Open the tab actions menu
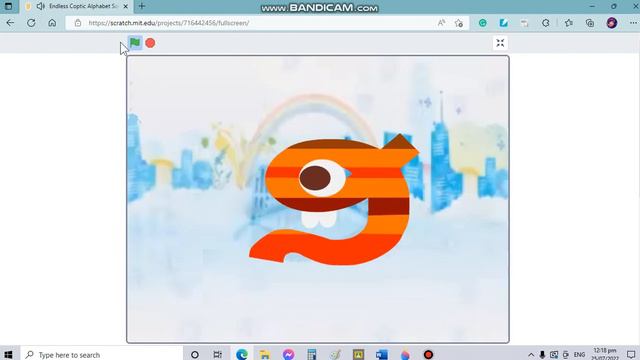 [x=8, y=6]
